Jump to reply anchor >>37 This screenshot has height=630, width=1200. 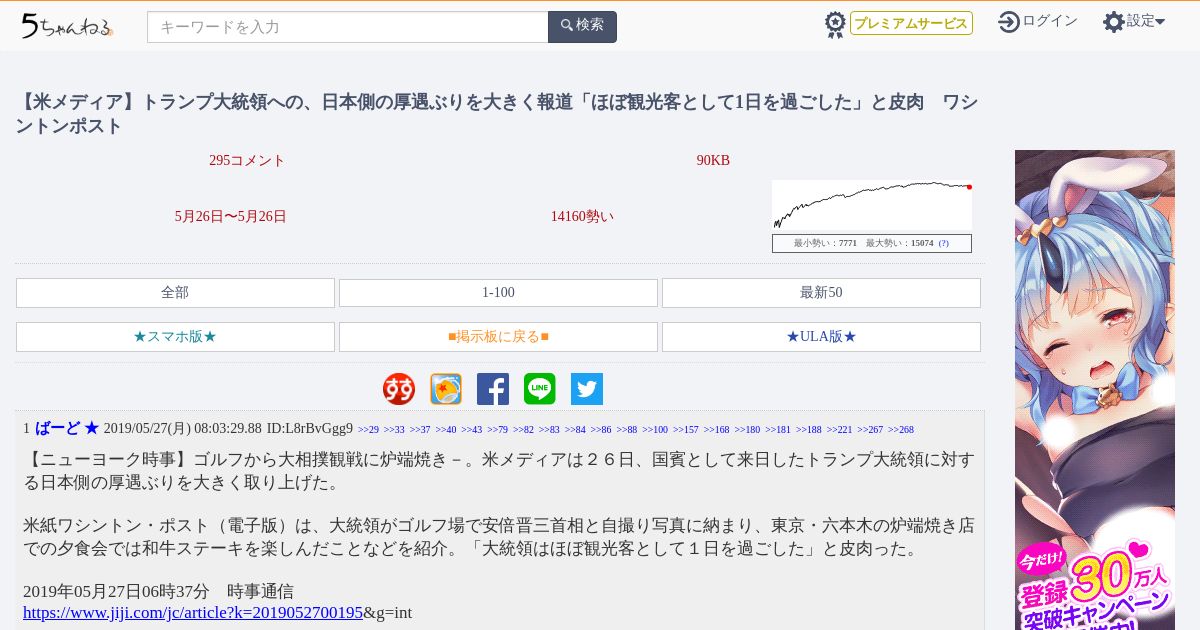pyautogui.click(x=420, y=430)
